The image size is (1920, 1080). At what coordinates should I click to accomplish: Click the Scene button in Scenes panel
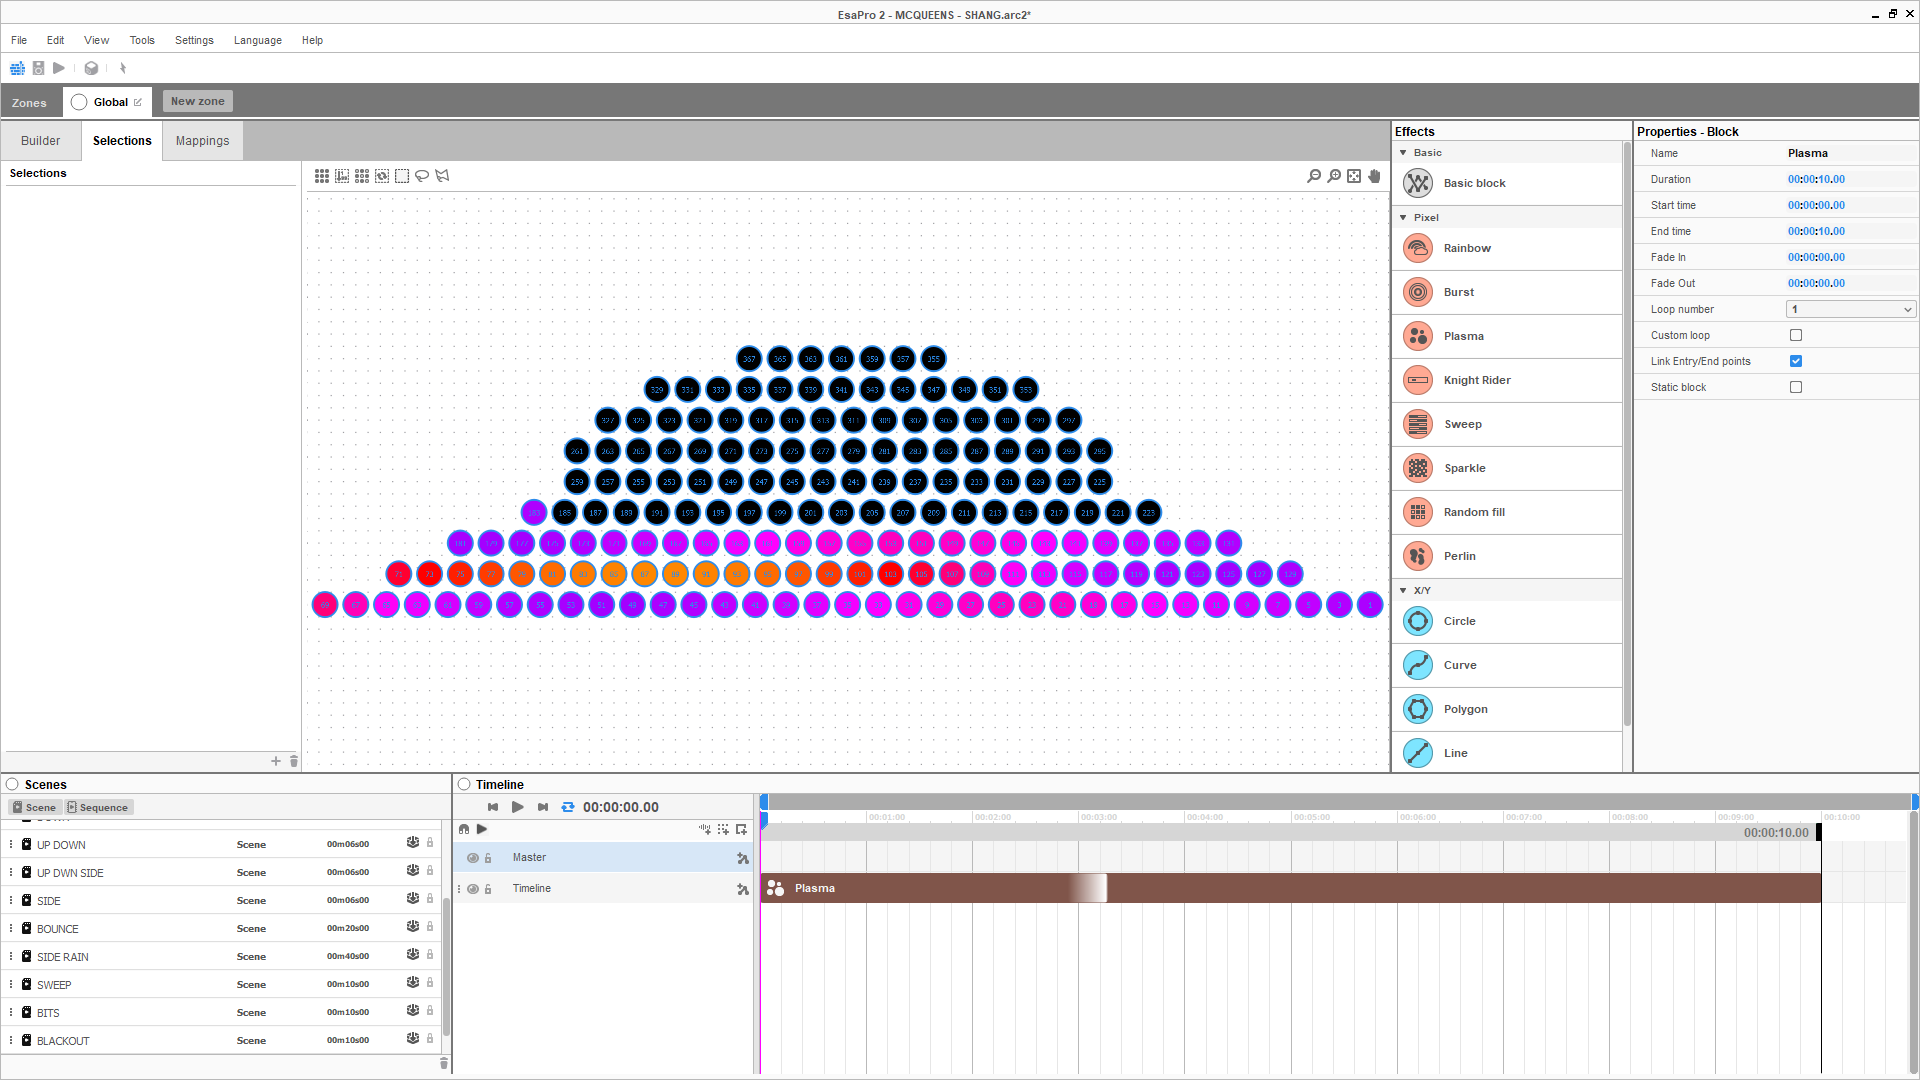35,808
